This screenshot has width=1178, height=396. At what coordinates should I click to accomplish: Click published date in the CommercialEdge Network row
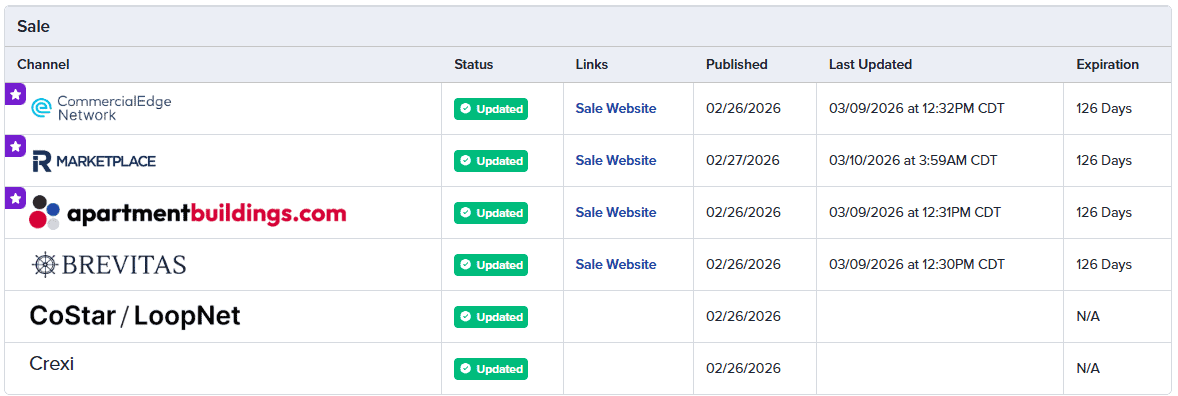coord(744,108)
